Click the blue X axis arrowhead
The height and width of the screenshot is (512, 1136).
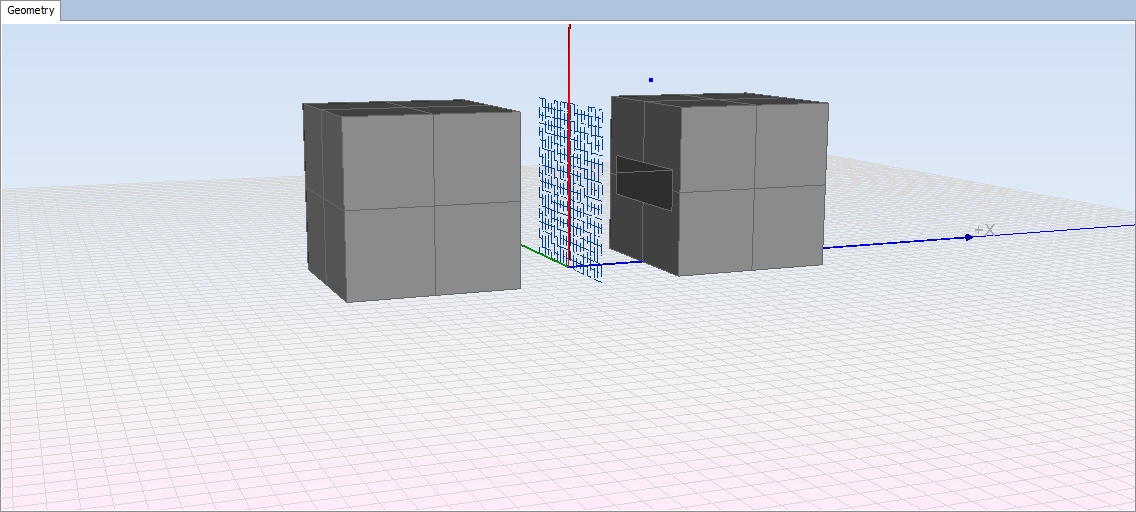(x=968, y=237)
